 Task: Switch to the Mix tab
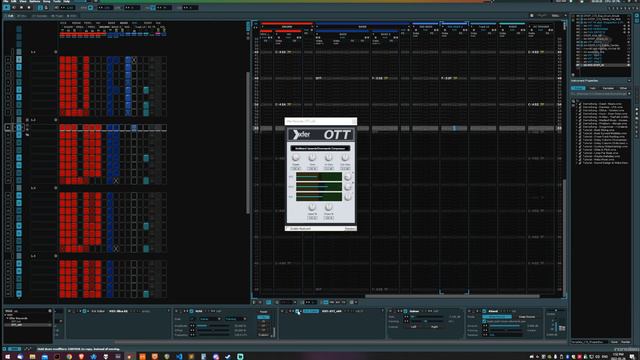coord(22,16)
